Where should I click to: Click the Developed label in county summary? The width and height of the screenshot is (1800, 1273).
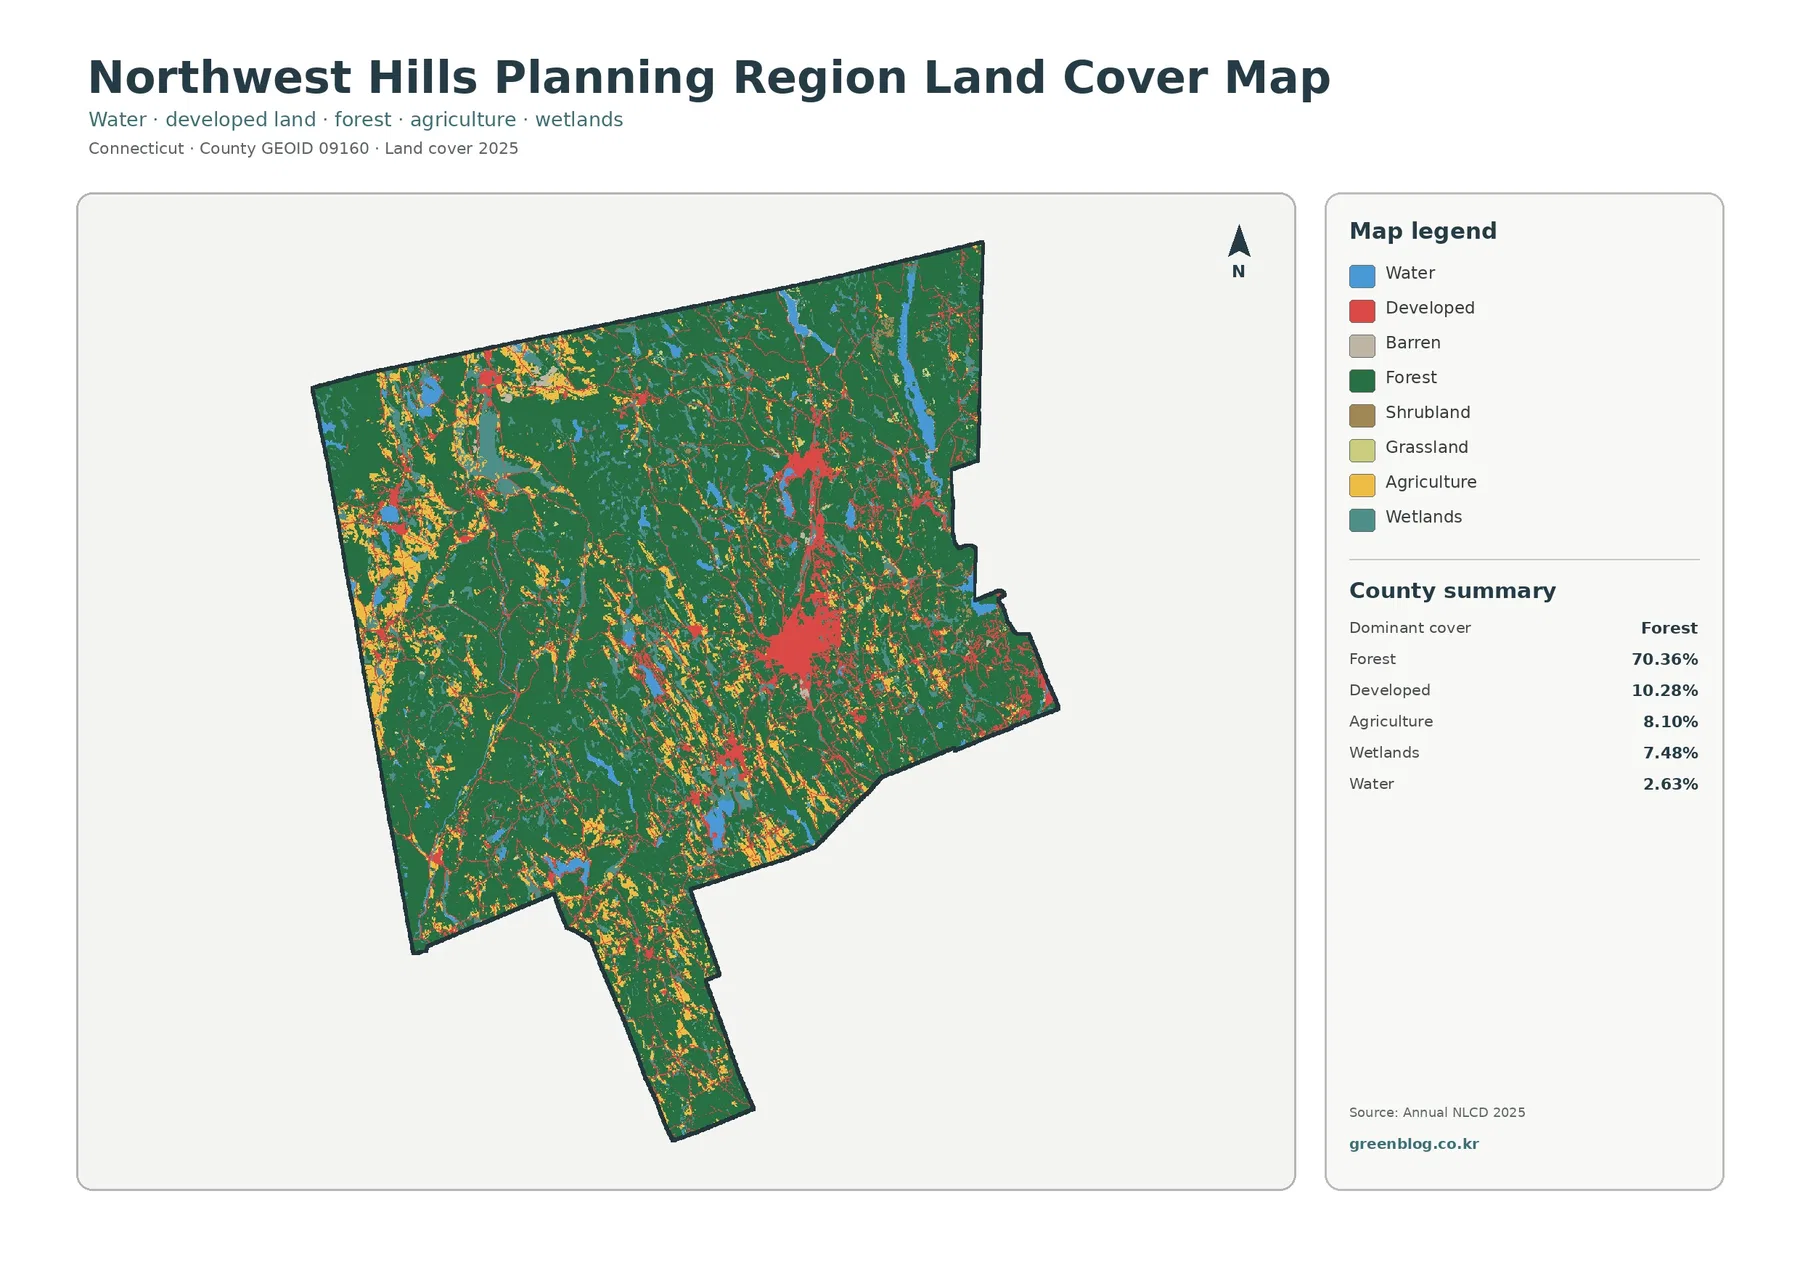click(1389, 690)
